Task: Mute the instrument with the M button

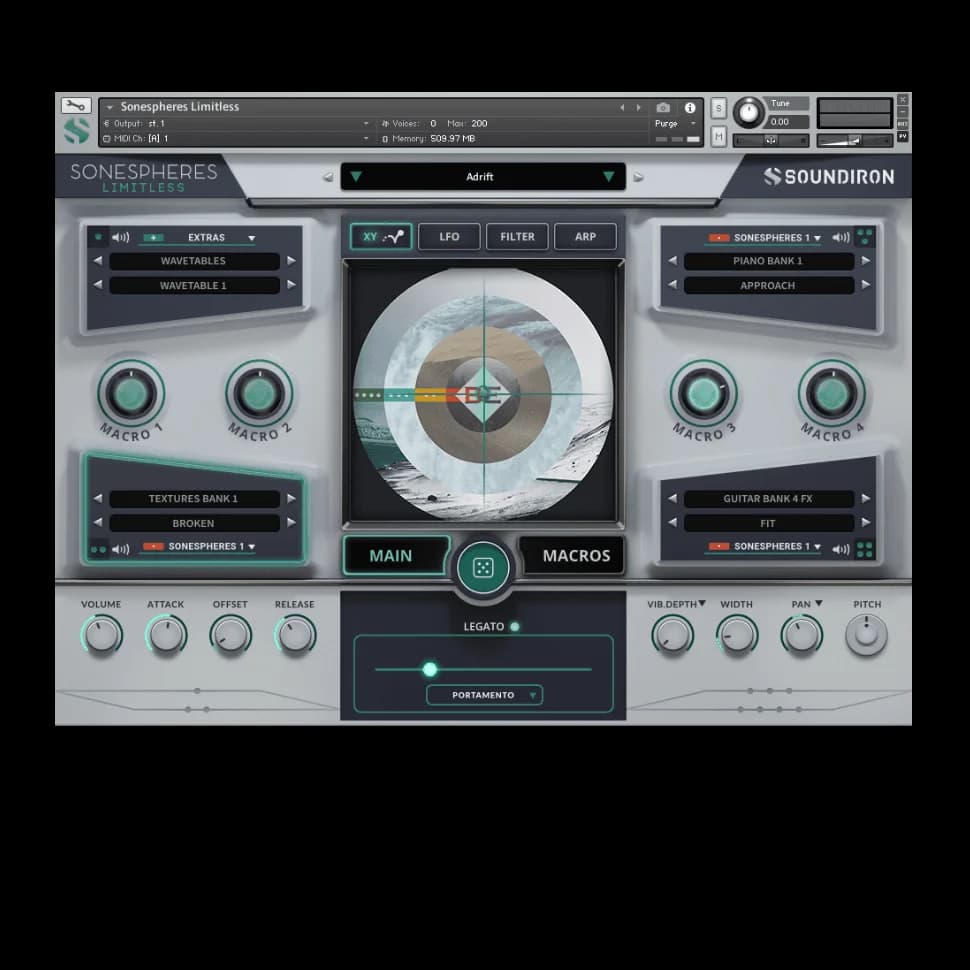Action: click(718, 135)
